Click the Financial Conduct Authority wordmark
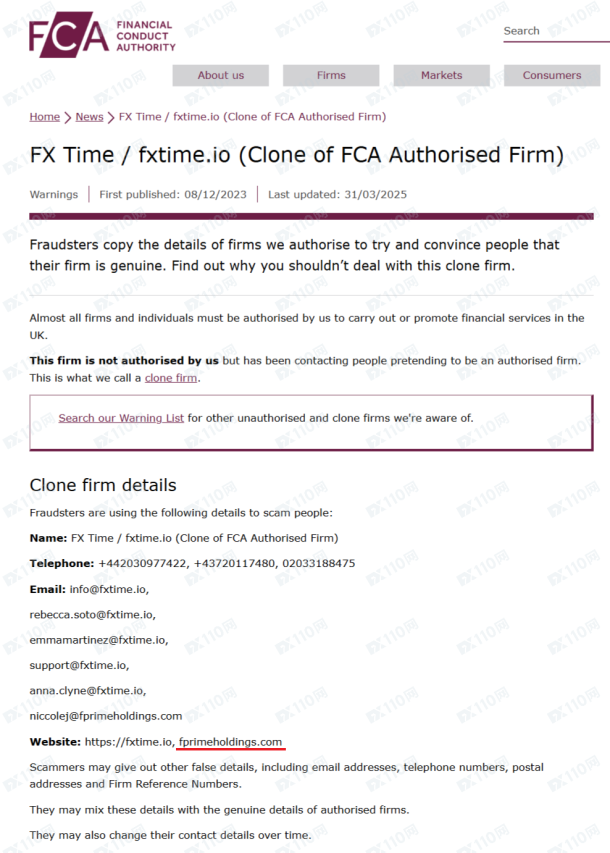Viewport: 610px width, 853px height. pyautogui.click(x=146, y=36)
